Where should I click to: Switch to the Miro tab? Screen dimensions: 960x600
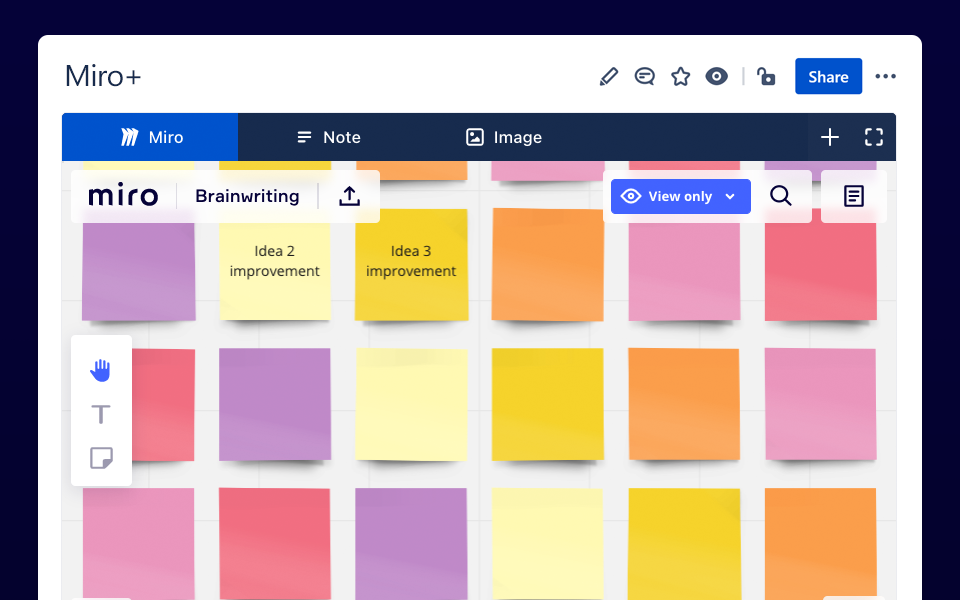[150, 137]
